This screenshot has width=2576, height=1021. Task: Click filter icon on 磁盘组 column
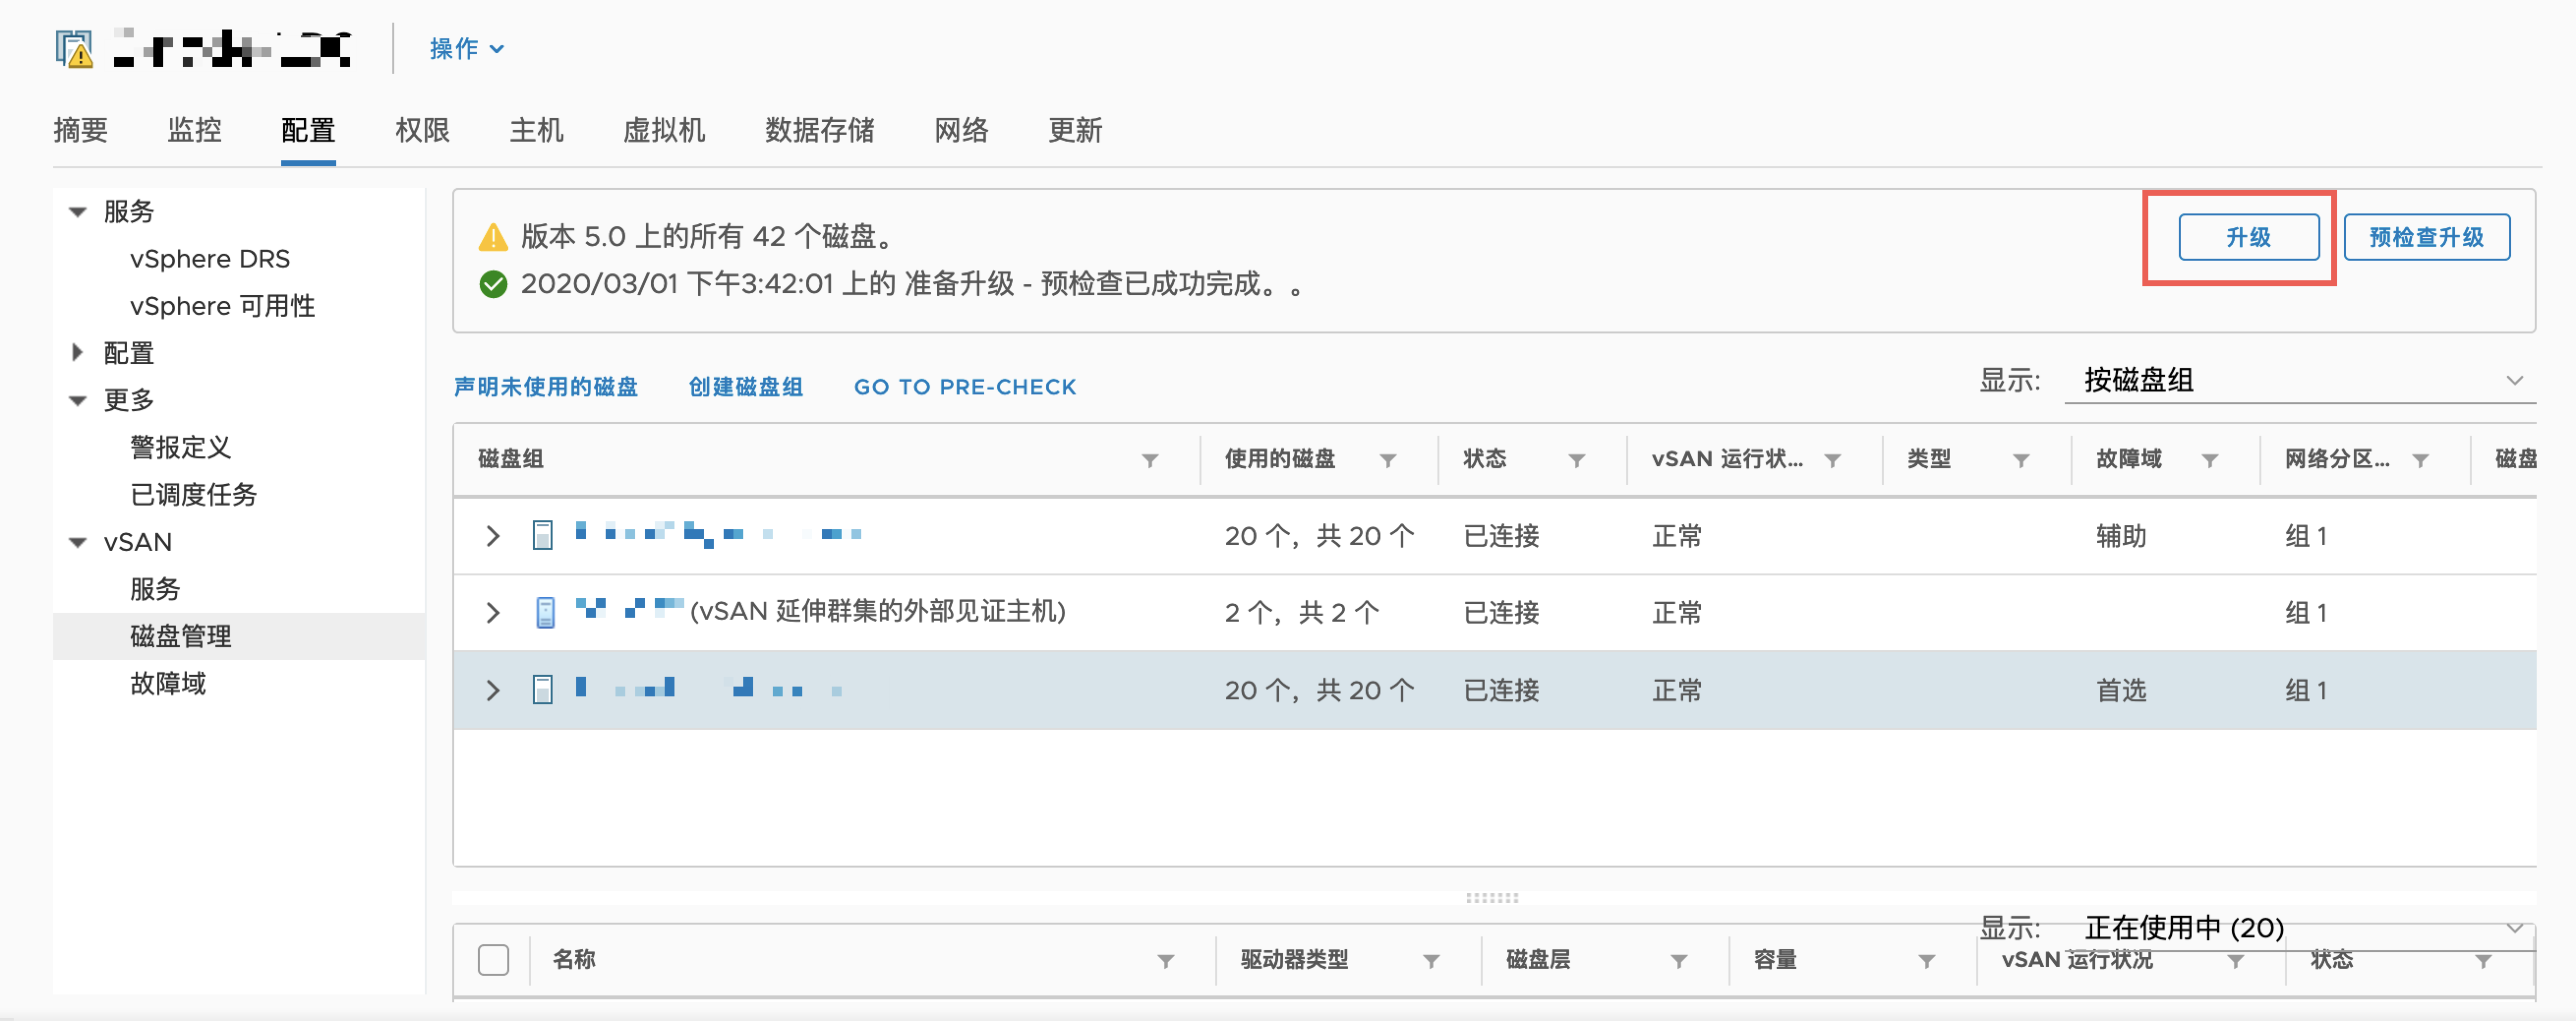tap(1150, 460)
